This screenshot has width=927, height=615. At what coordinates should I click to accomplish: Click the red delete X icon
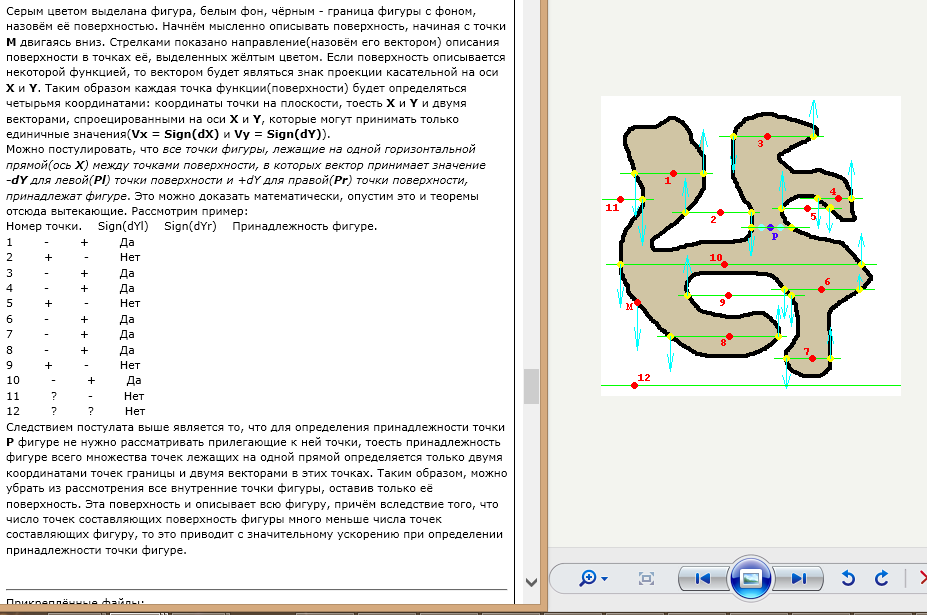(x=921, y=578)
